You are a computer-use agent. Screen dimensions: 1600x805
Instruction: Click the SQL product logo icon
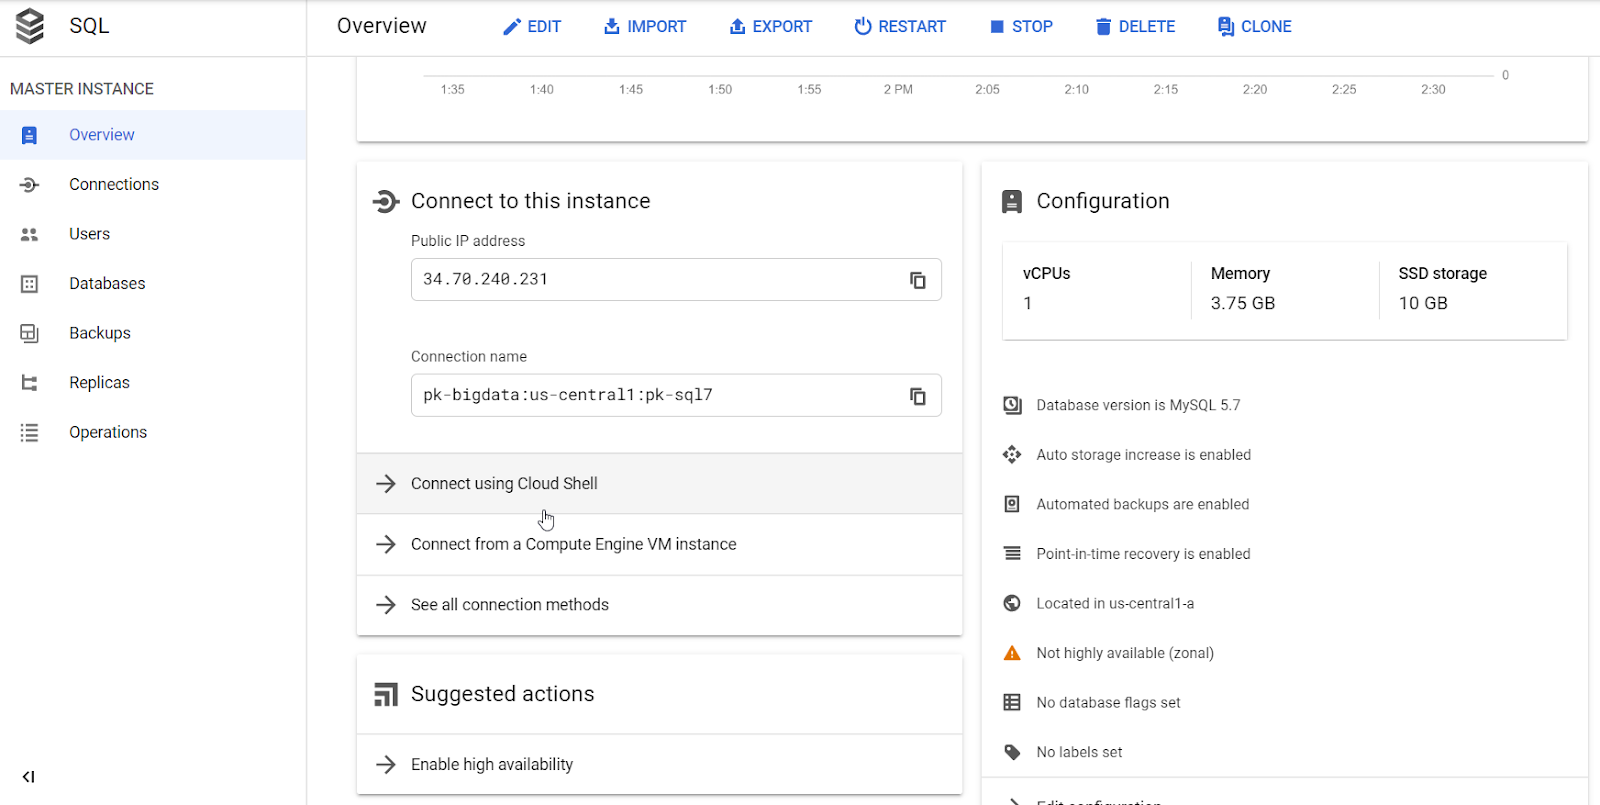click(x=30, y=26)
